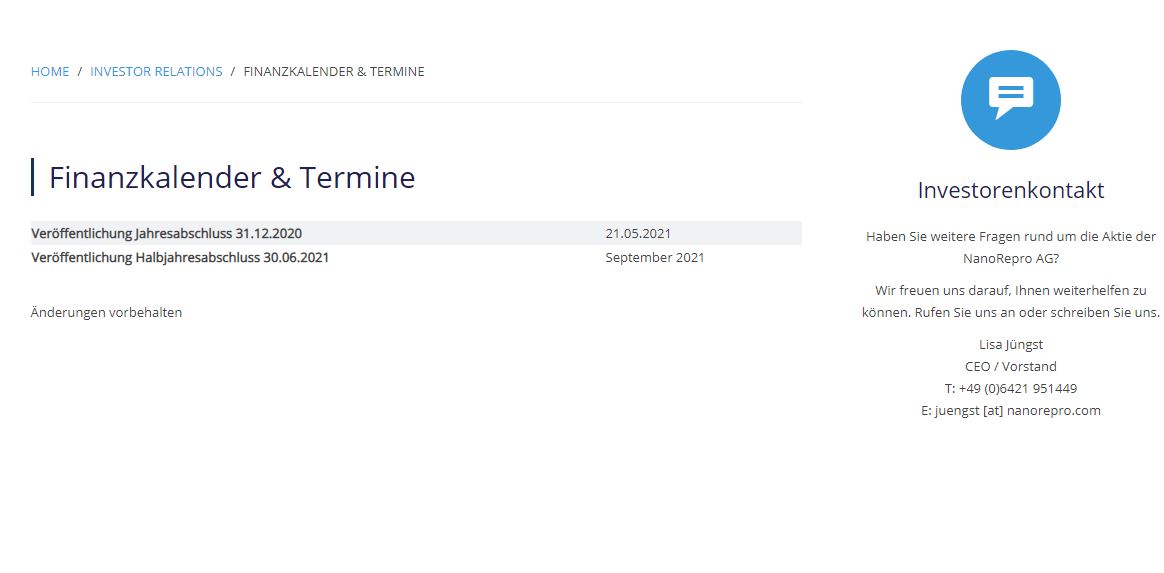Screen dimensions: 1164x573
Task: Click the email juengst [at] nanorepro.com
Action: (1010, 411)
